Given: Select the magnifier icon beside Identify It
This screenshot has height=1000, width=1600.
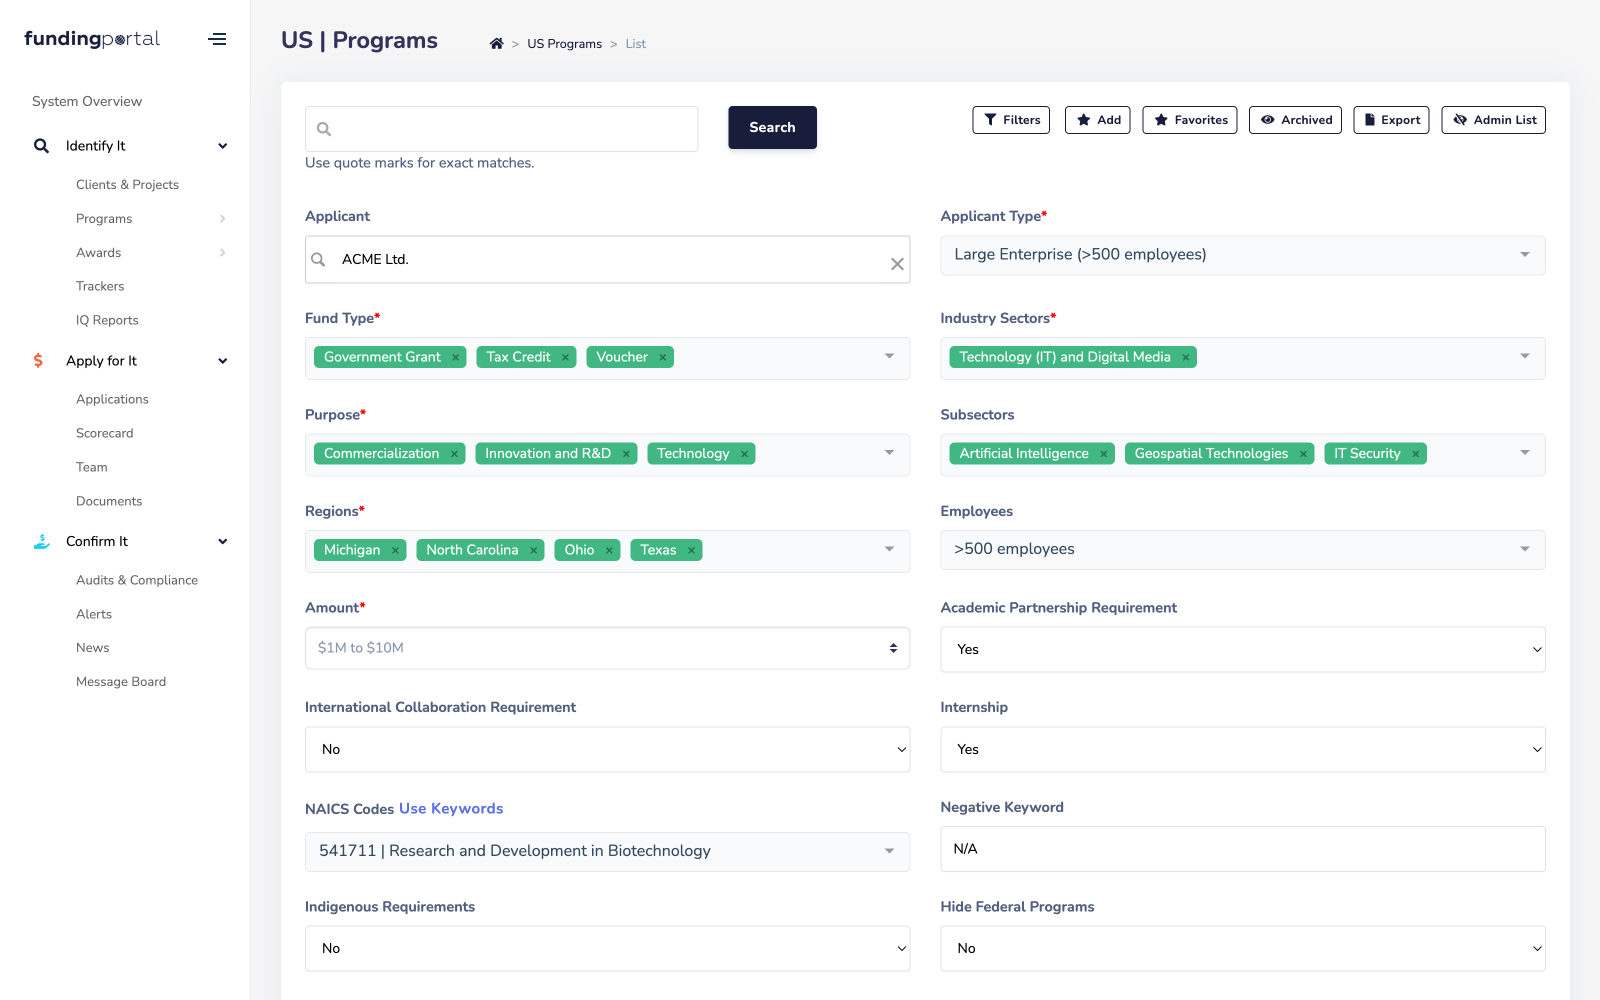Looking at the screenshot, I should tap(41, 145).
